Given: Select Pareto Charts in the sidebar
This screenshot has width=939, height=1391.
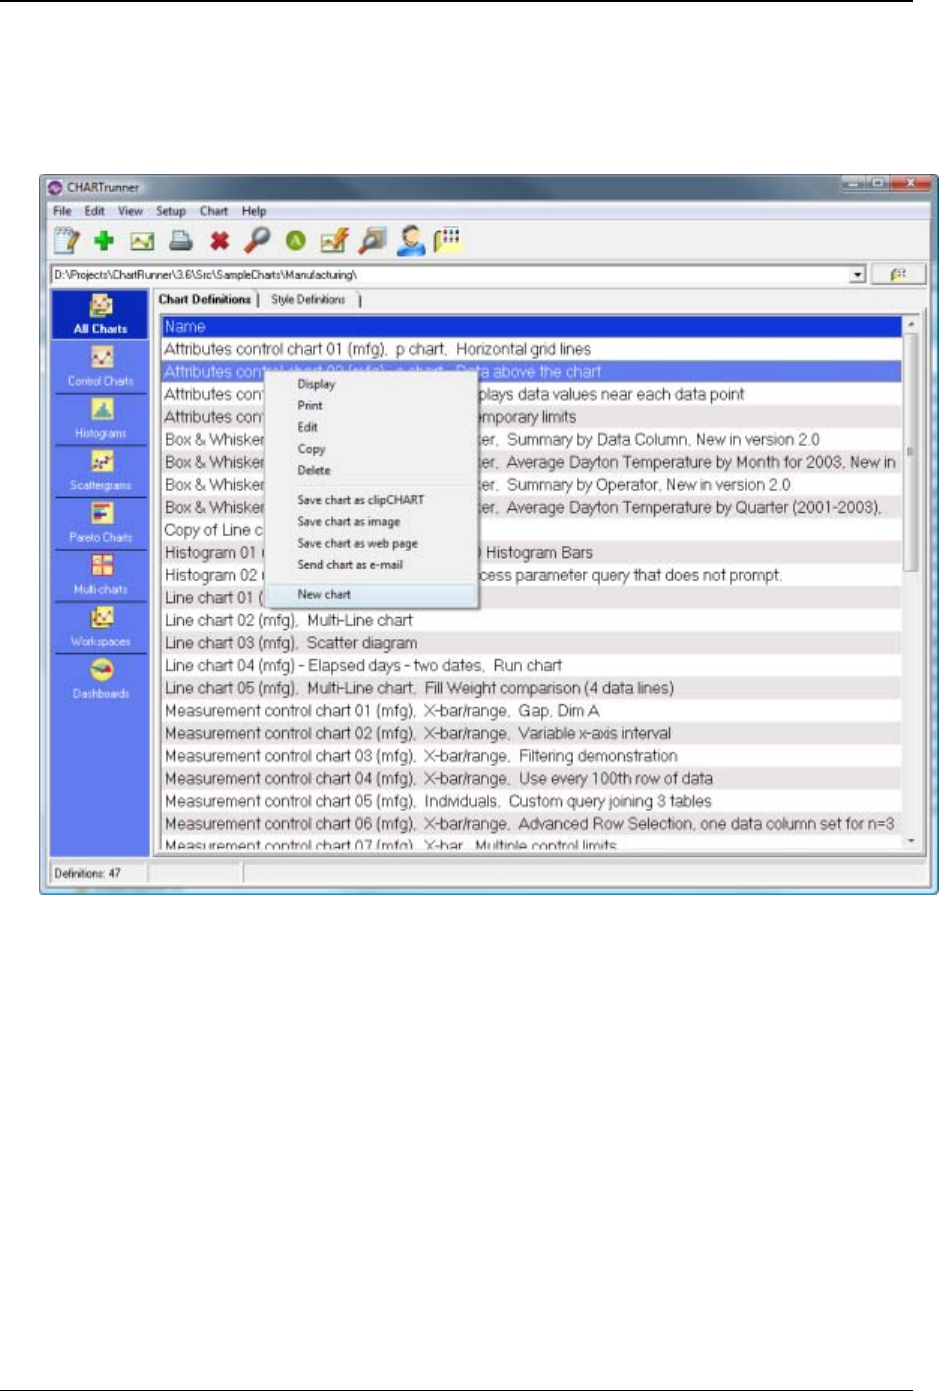Looking at the screenshot, I should (x=100, y=523).
